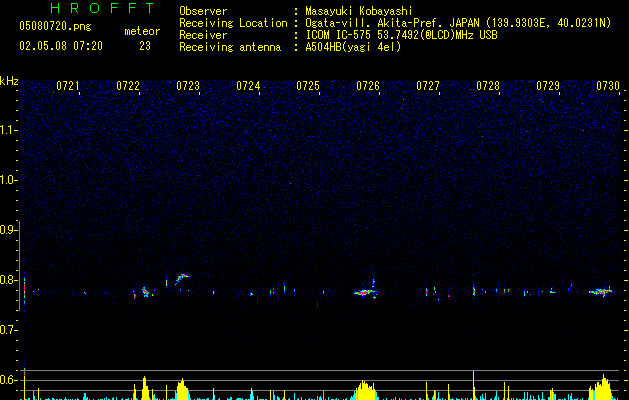
Task: Click the Receiving Location label
Action: point(233,23)
